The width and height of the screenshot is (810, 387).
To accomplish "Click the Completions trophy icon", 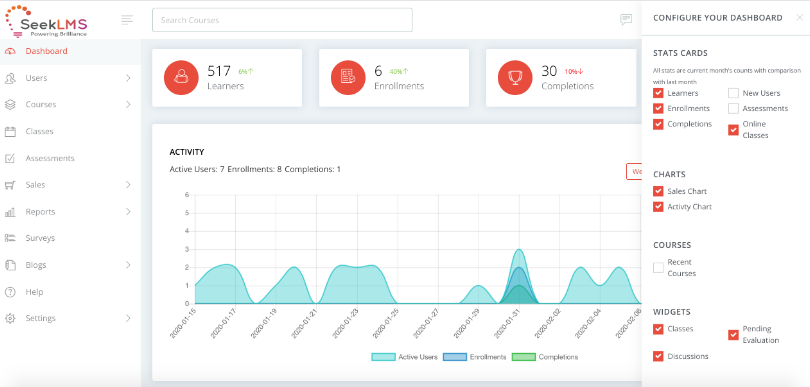I will (x=515, y=78).
